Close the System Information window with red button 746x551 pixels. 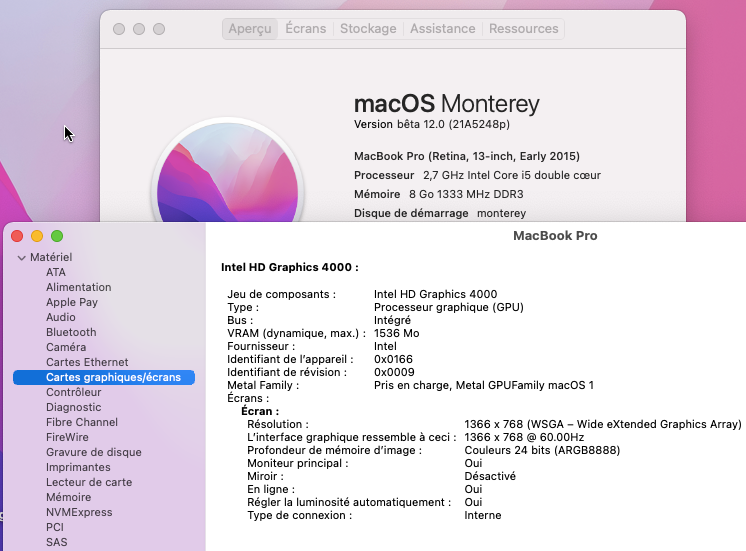click(x=17, y=236)
